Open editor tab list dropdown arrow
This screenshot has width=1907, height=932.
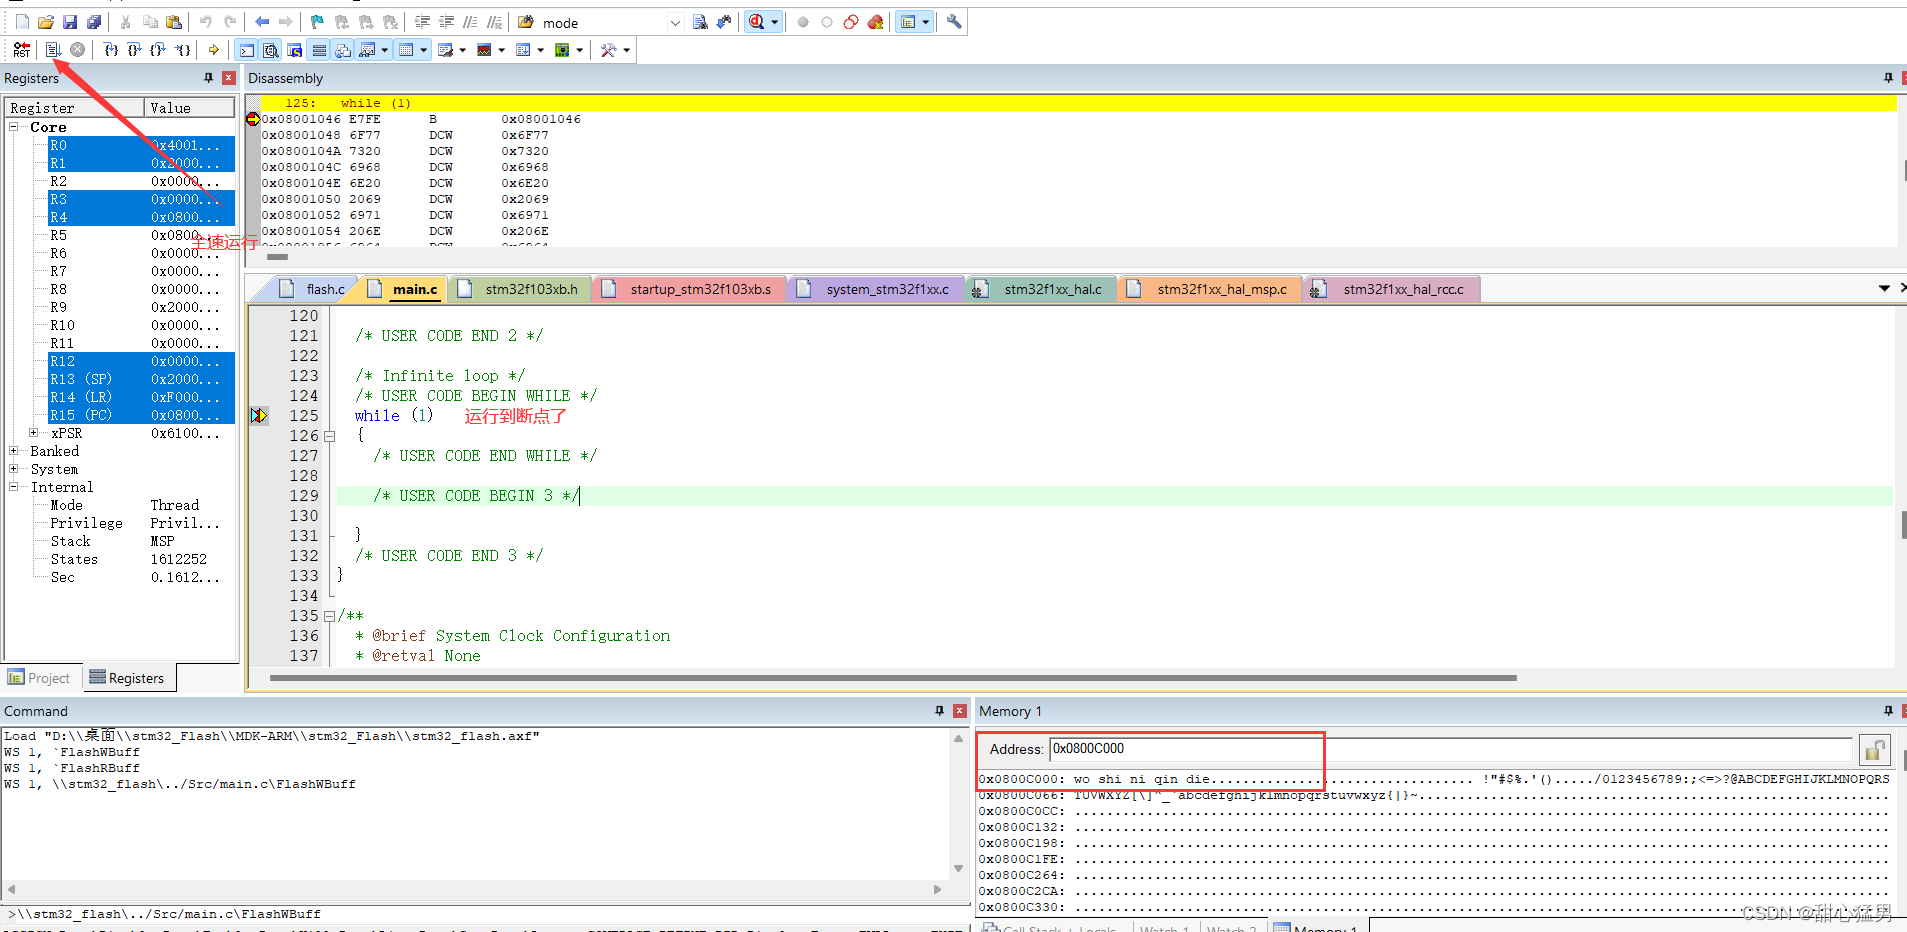[1884, 288]
